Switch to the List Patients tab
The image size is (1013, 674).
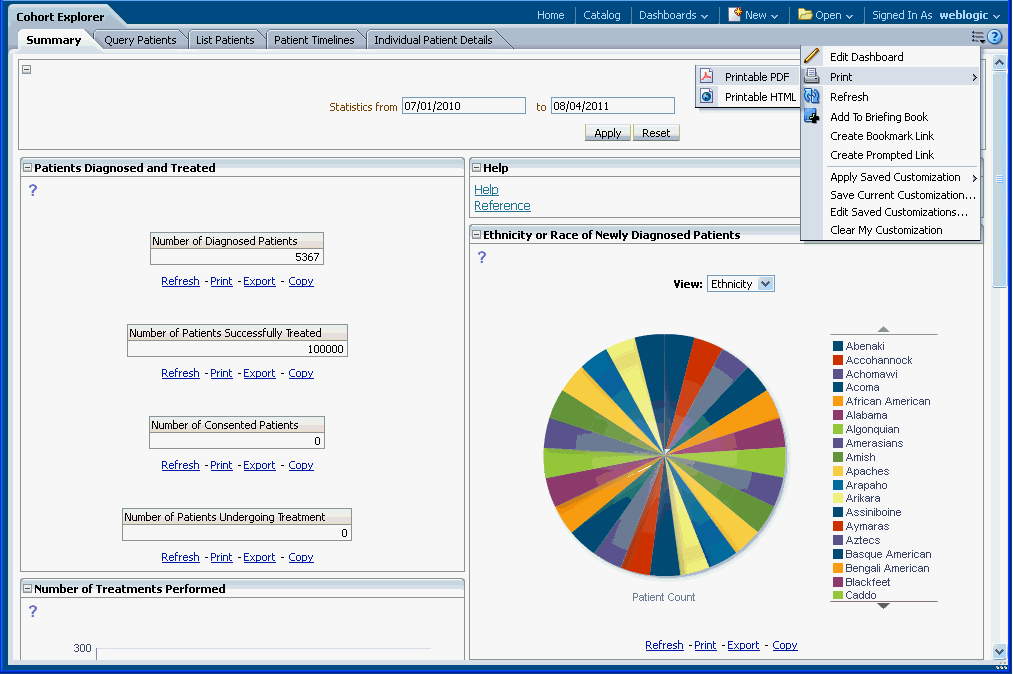[225, 40]
